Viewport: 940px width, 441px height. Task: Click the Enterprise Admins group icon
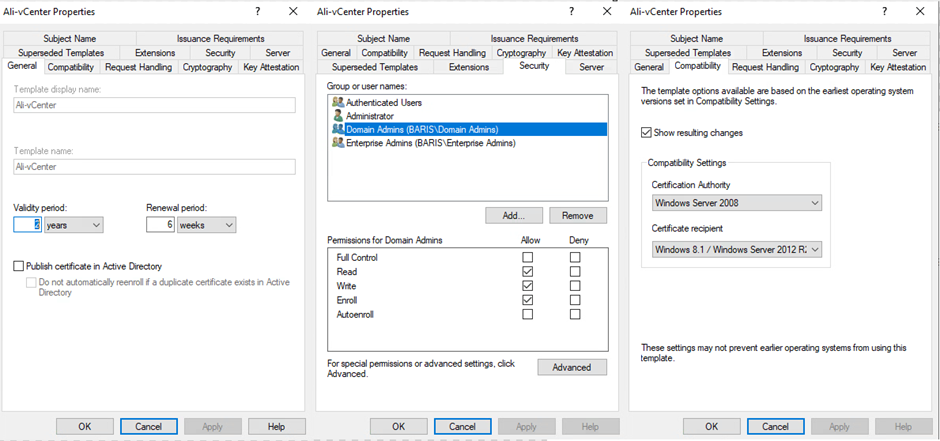[338, 143]
